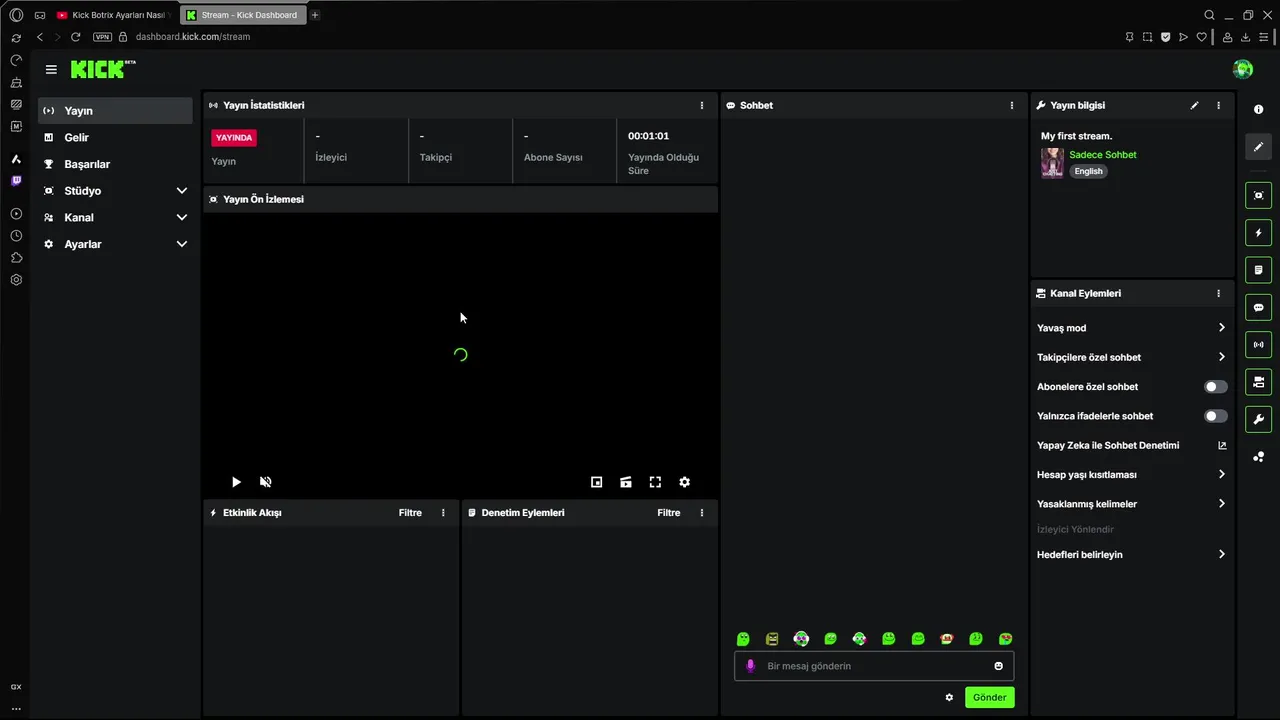Click the Sadece Sohbet category thumbnail
The image size is (1280, 720).
tap(1052, 163)
